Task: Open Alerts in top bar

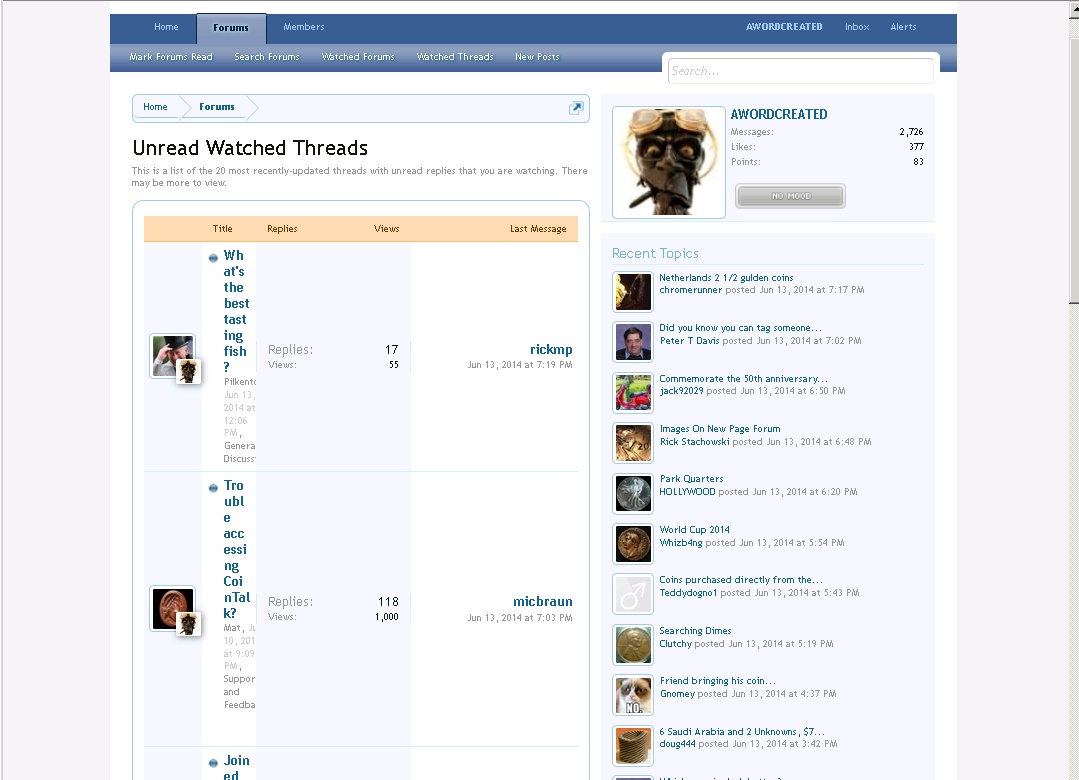Action: (x=903, y=27)
